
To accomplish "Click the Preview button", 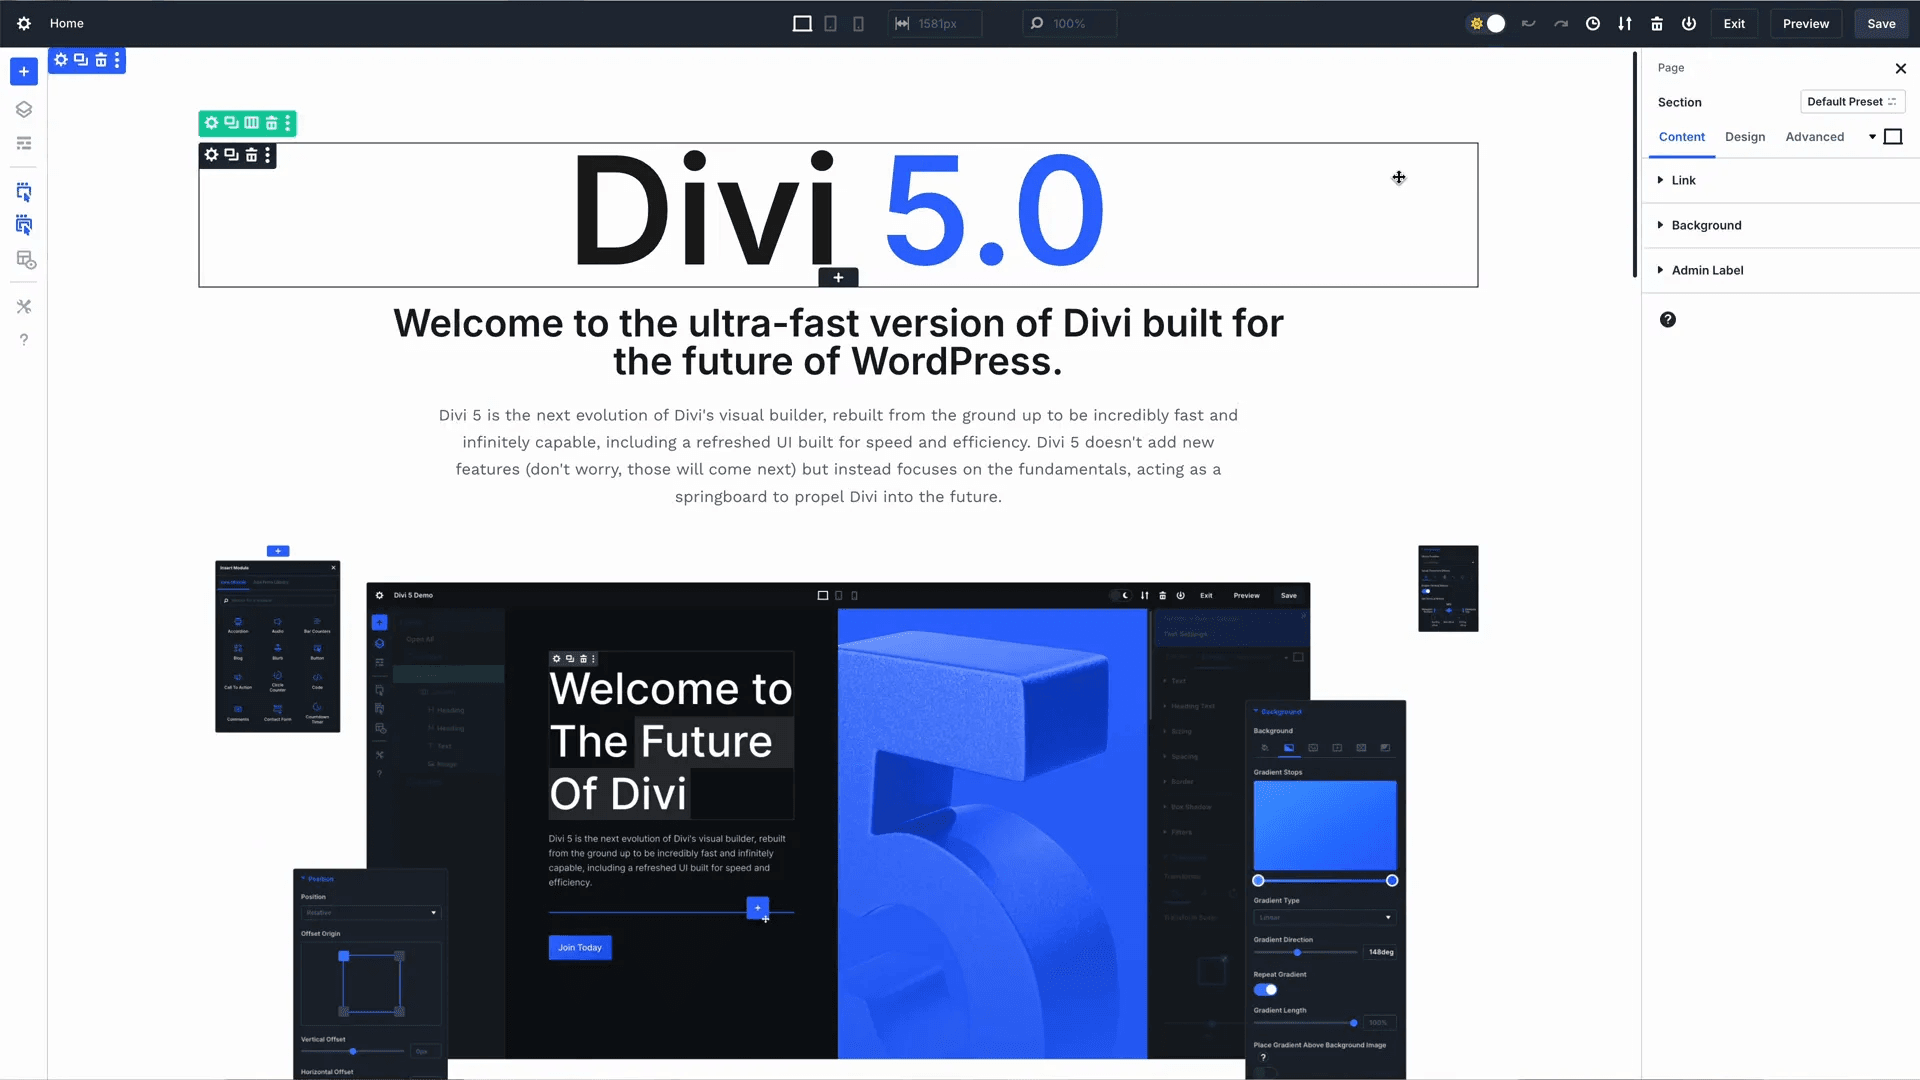I will 1805,23.
